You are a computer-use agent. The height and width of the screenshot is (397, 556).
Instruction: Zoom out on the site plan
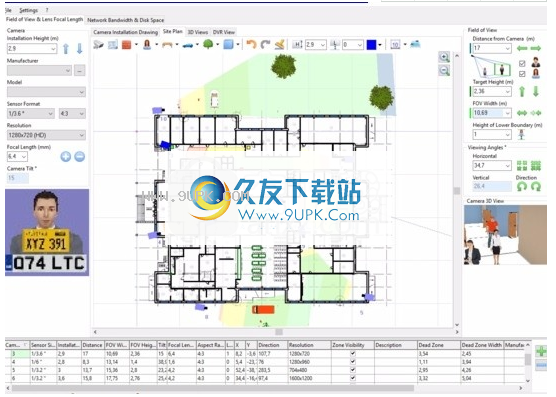click(444, 70)
